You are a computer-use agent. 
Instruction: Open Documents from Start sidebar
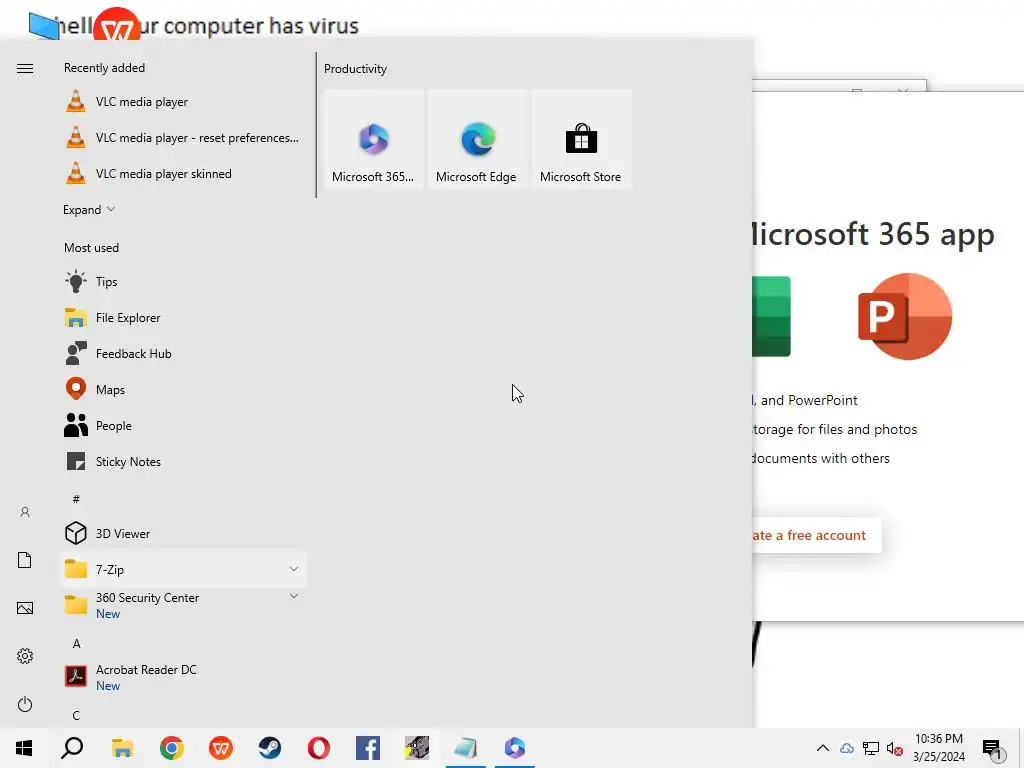[x=25, y=560]
